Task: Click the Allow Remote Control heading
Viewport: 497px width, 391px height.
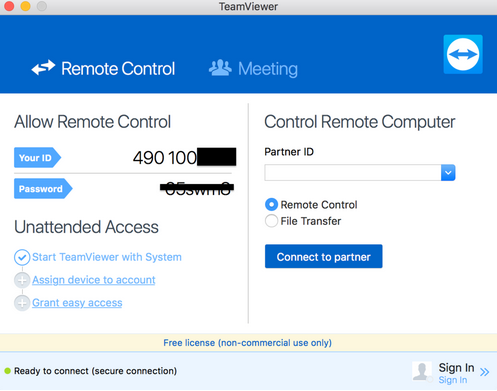Action: (92, 122)
